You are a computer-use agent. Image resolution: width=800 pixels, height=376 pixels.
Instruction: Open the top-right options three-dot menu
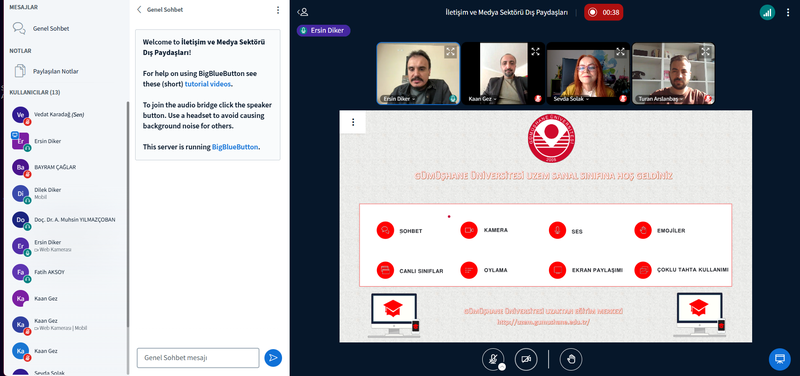click(x=788, y=13)
